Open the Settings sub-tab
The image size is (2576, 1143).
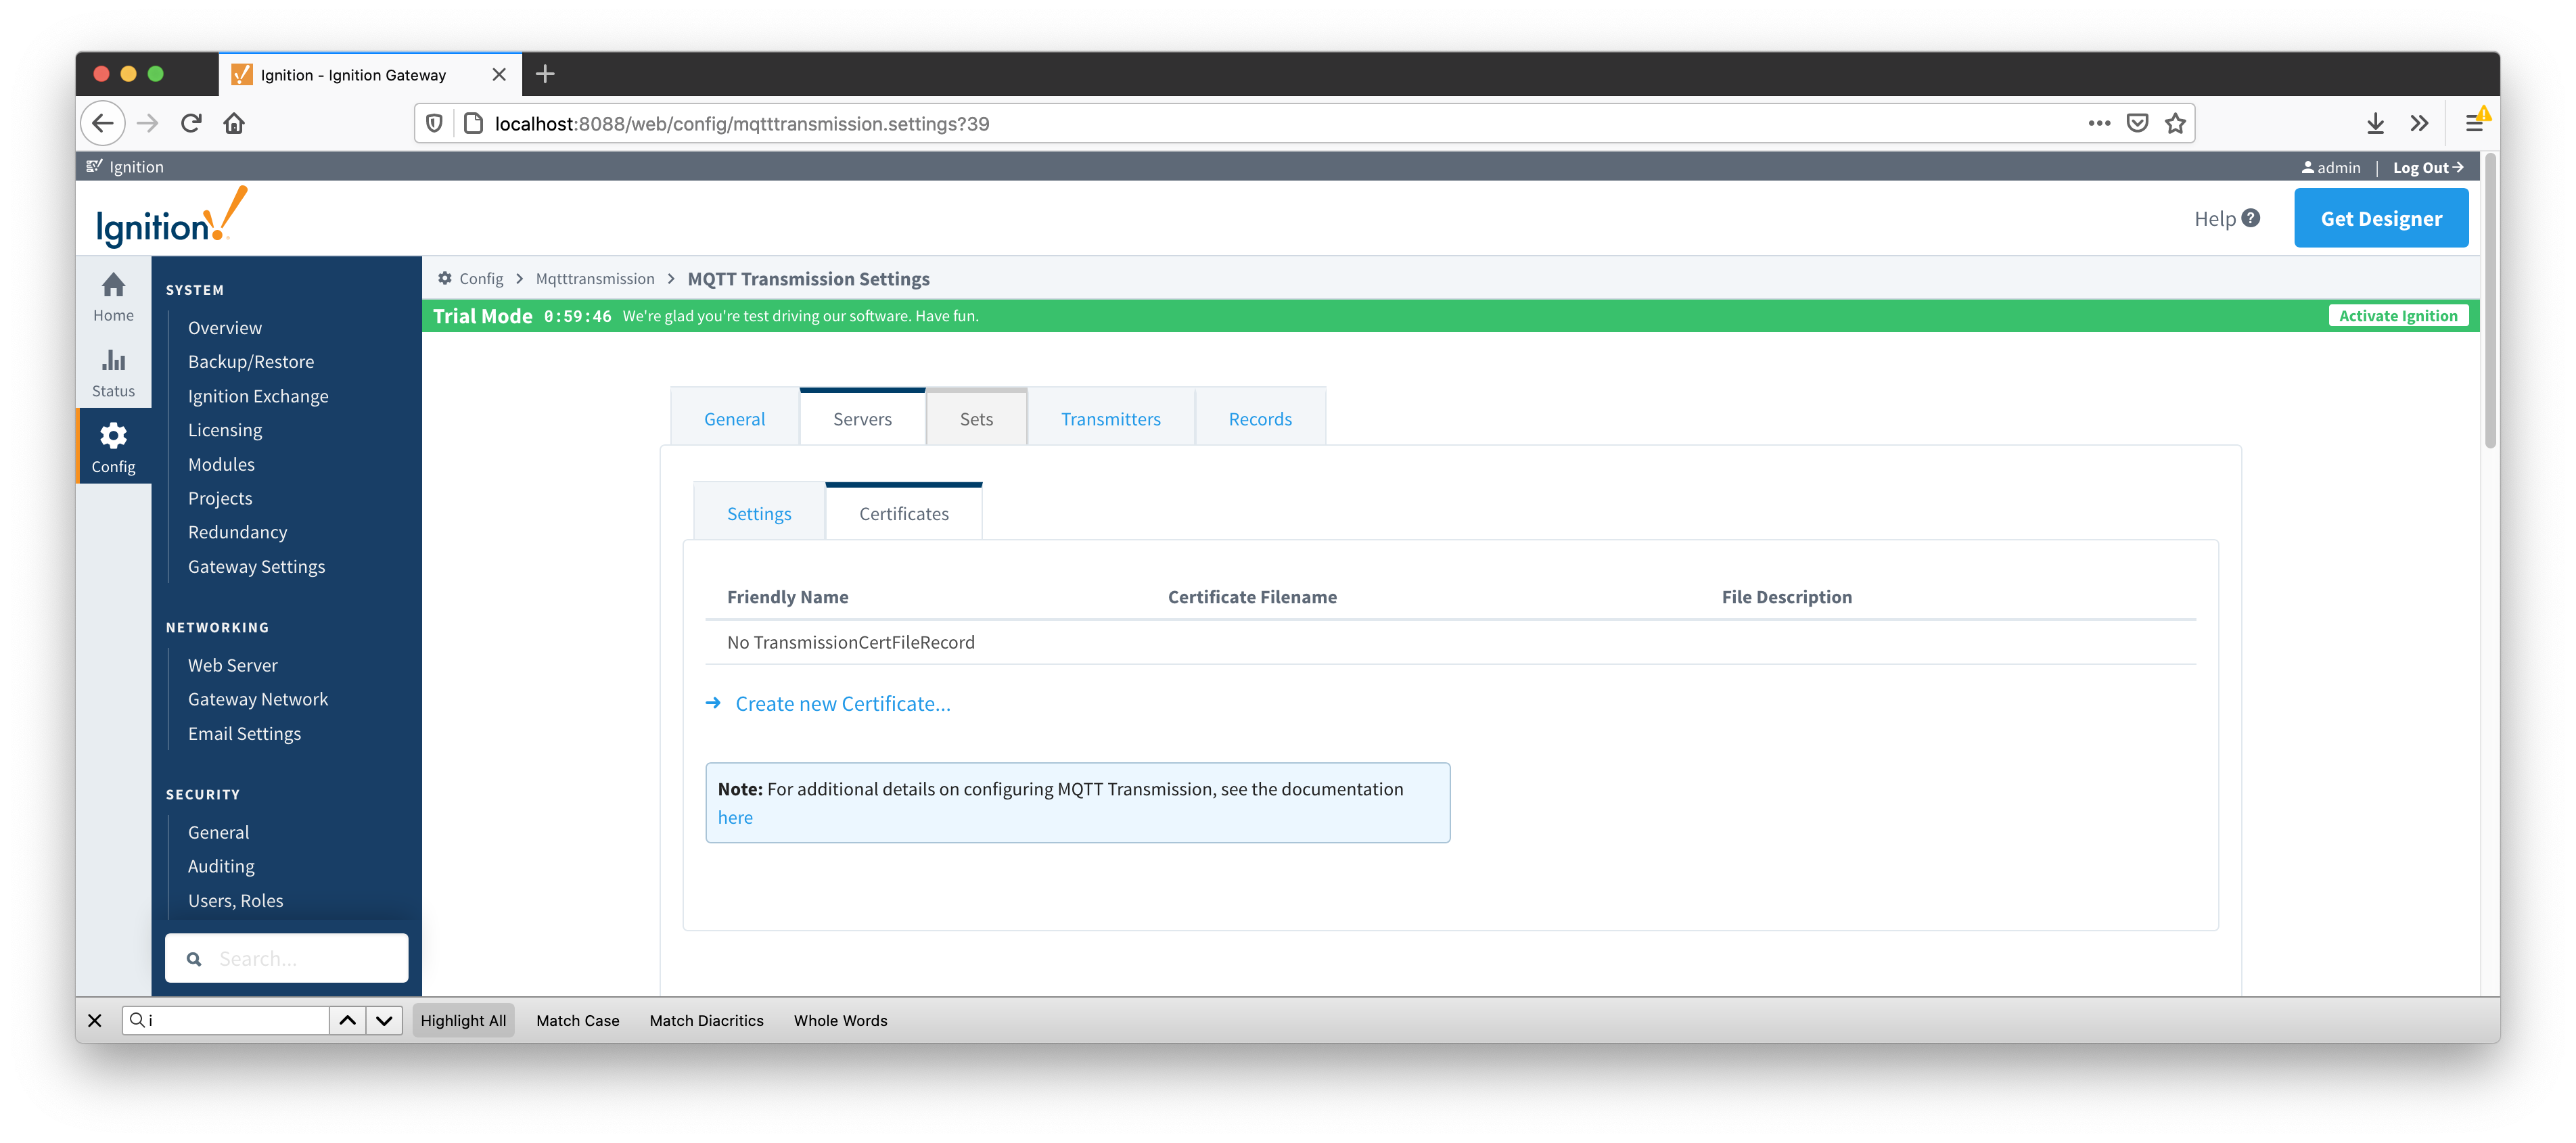pyautogui.click(x=759, y=513)
